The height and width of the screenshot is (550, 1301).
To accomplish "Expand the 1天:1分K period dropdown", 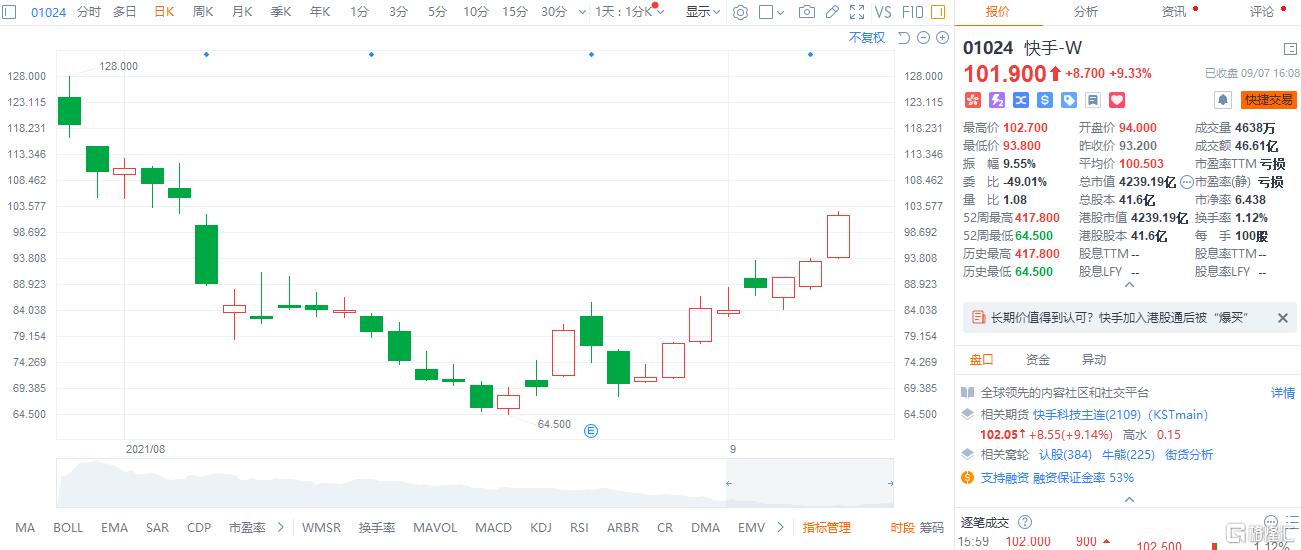I will pyautogui.click(x=629, y=12).
